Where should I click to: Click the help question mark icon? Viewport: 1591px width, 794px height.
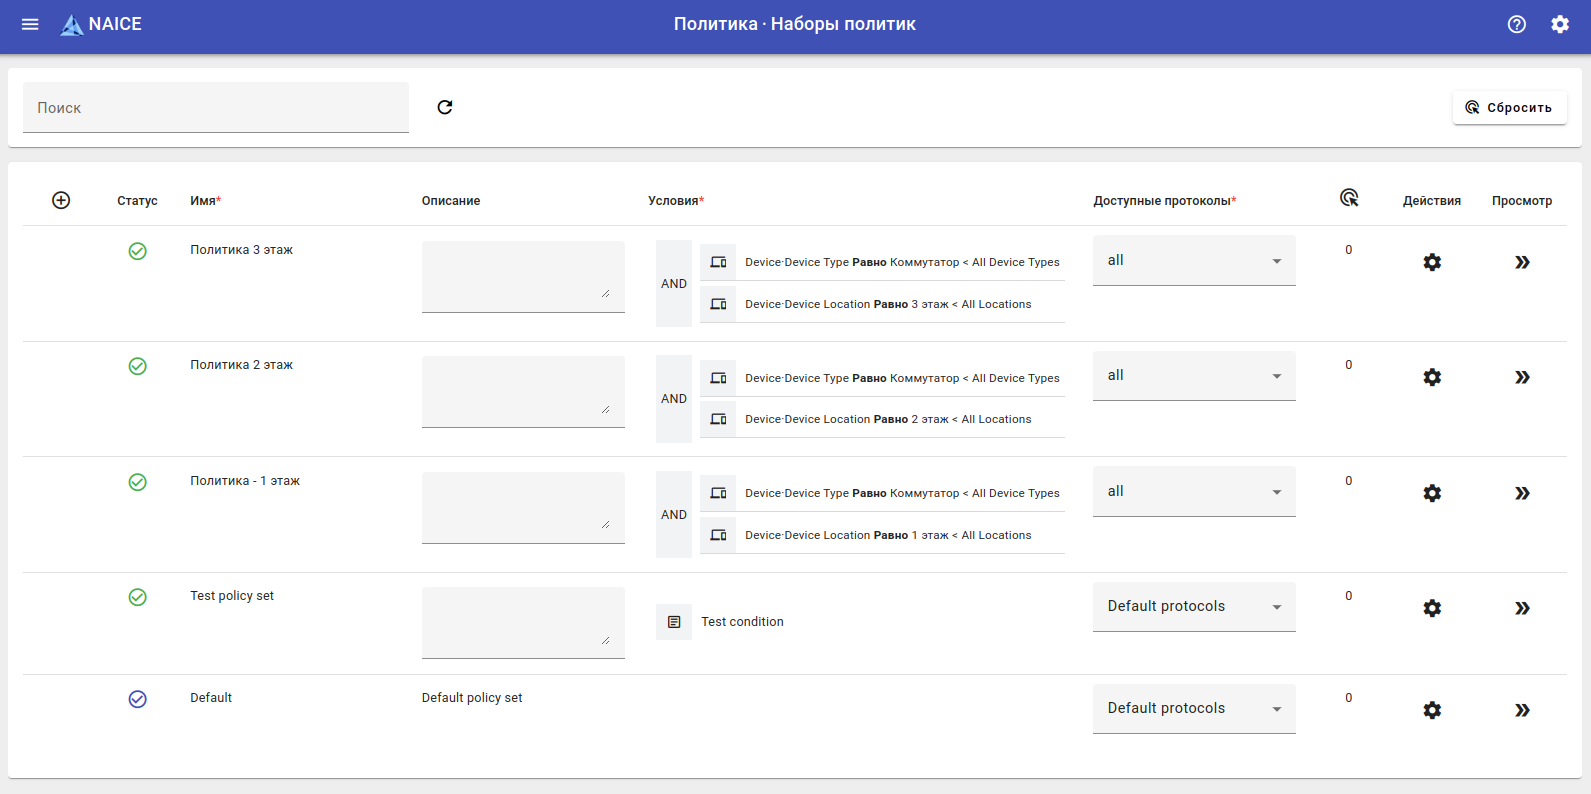click(1517, 24)
